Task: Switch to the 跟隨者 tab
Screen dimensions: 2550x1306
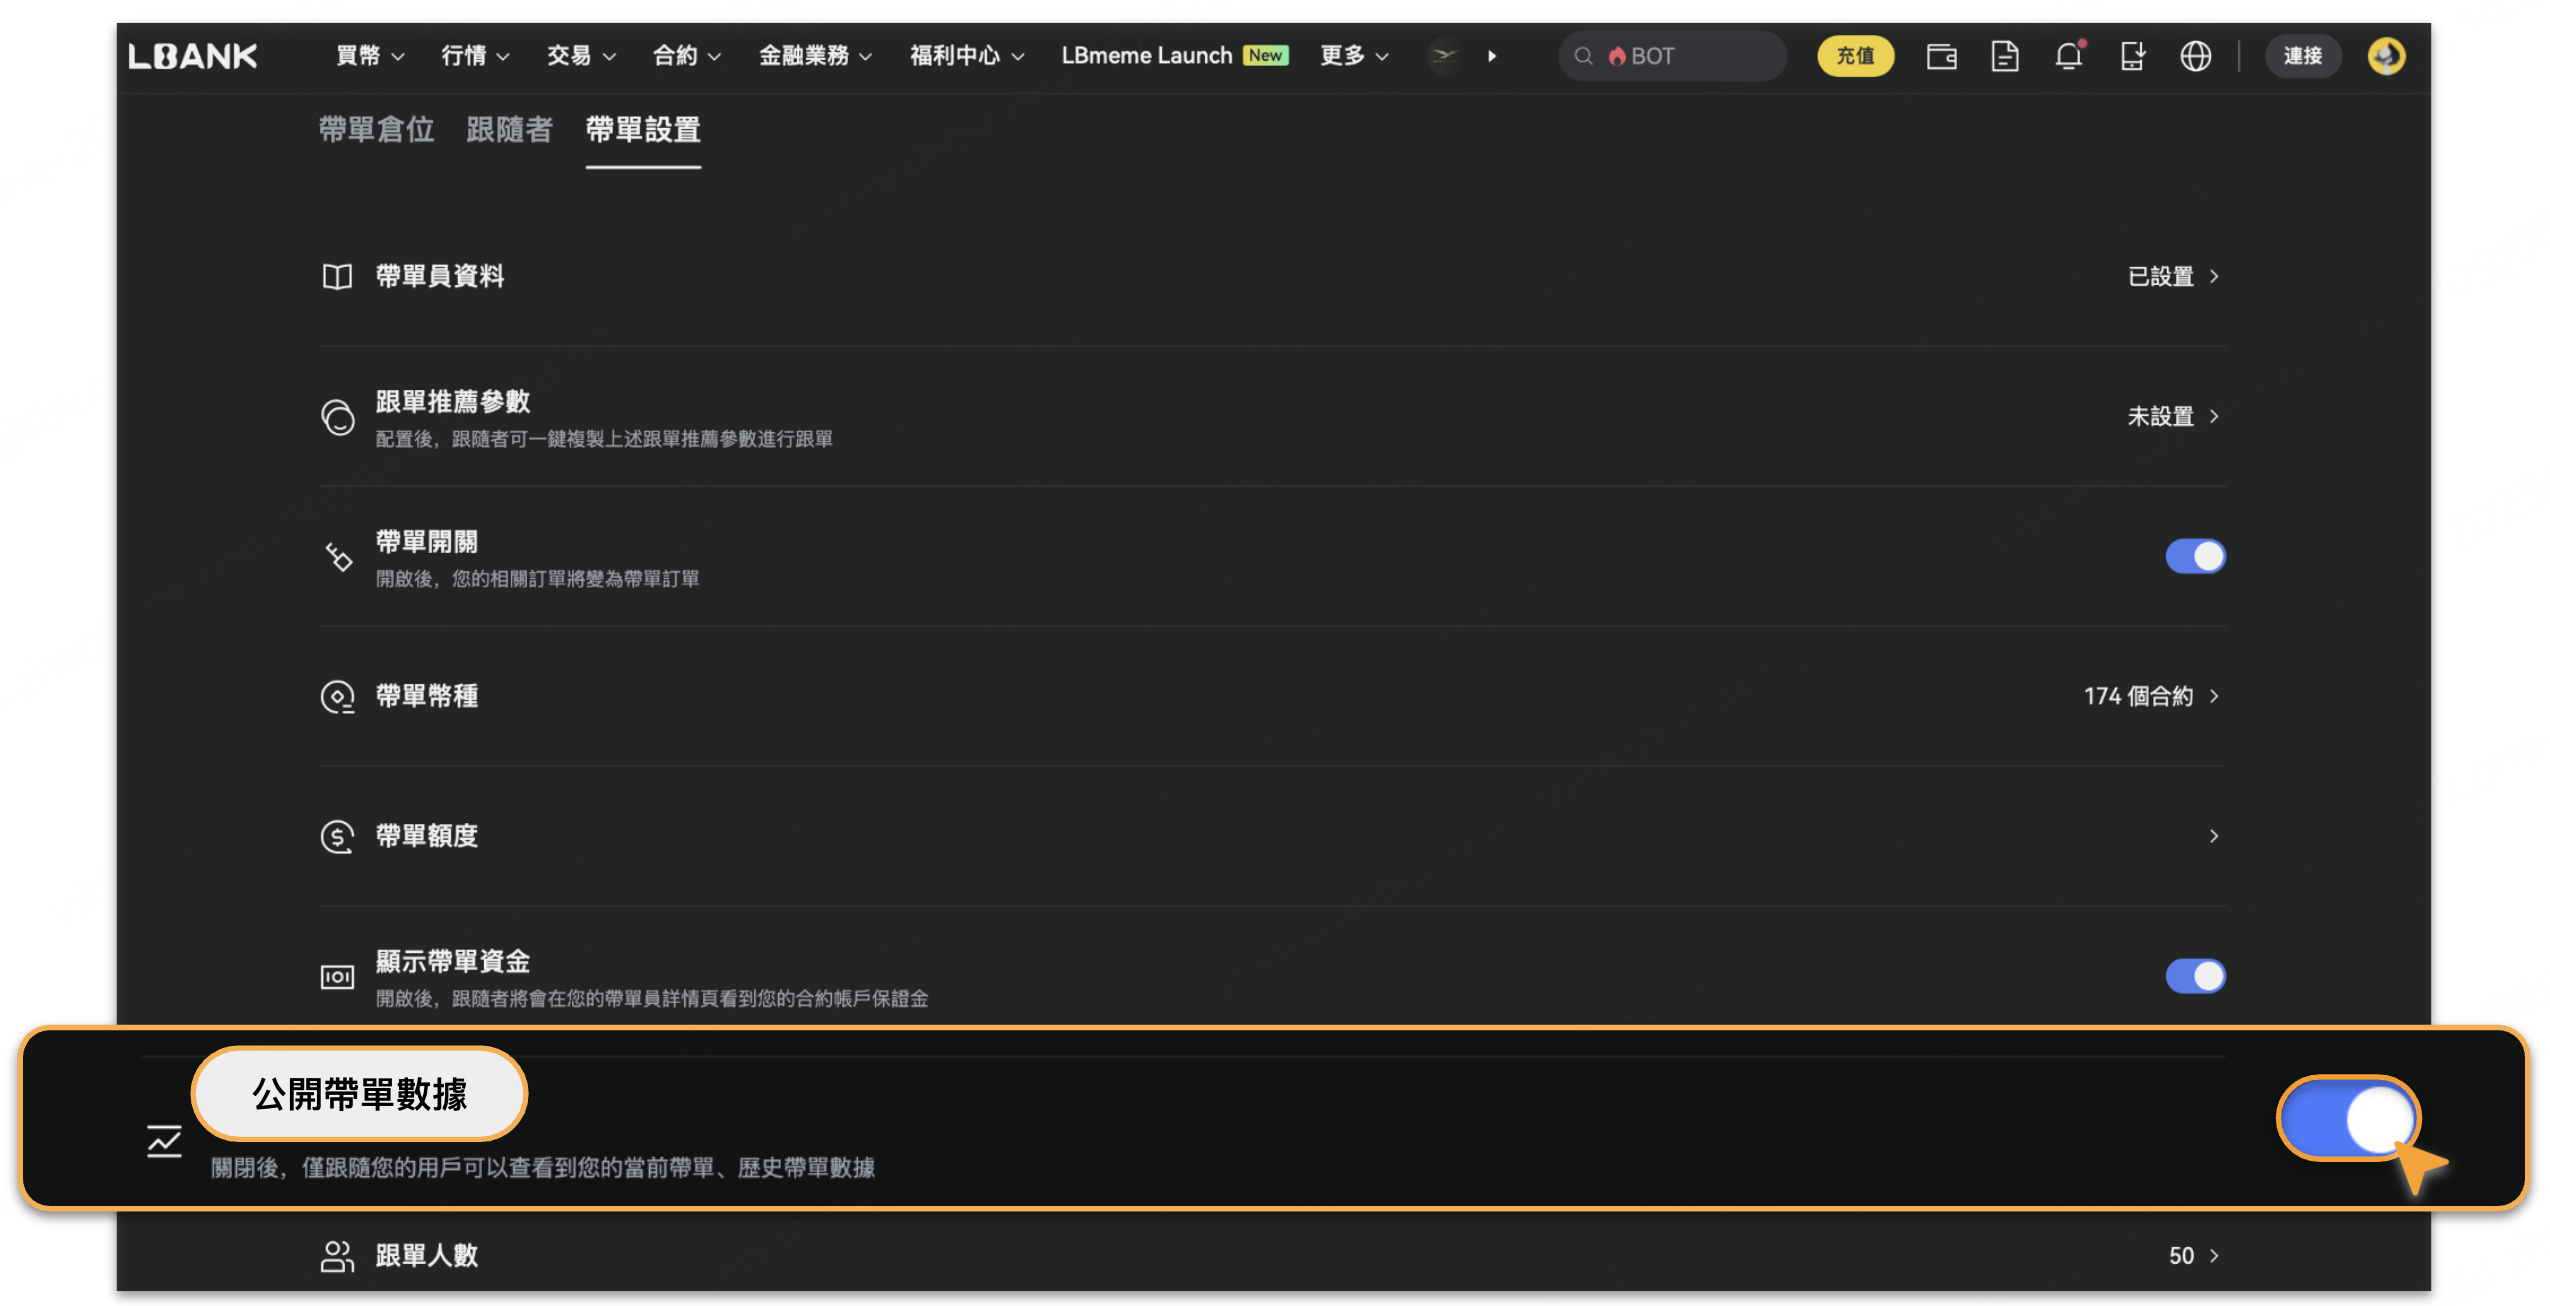Action: coord(509,130)
